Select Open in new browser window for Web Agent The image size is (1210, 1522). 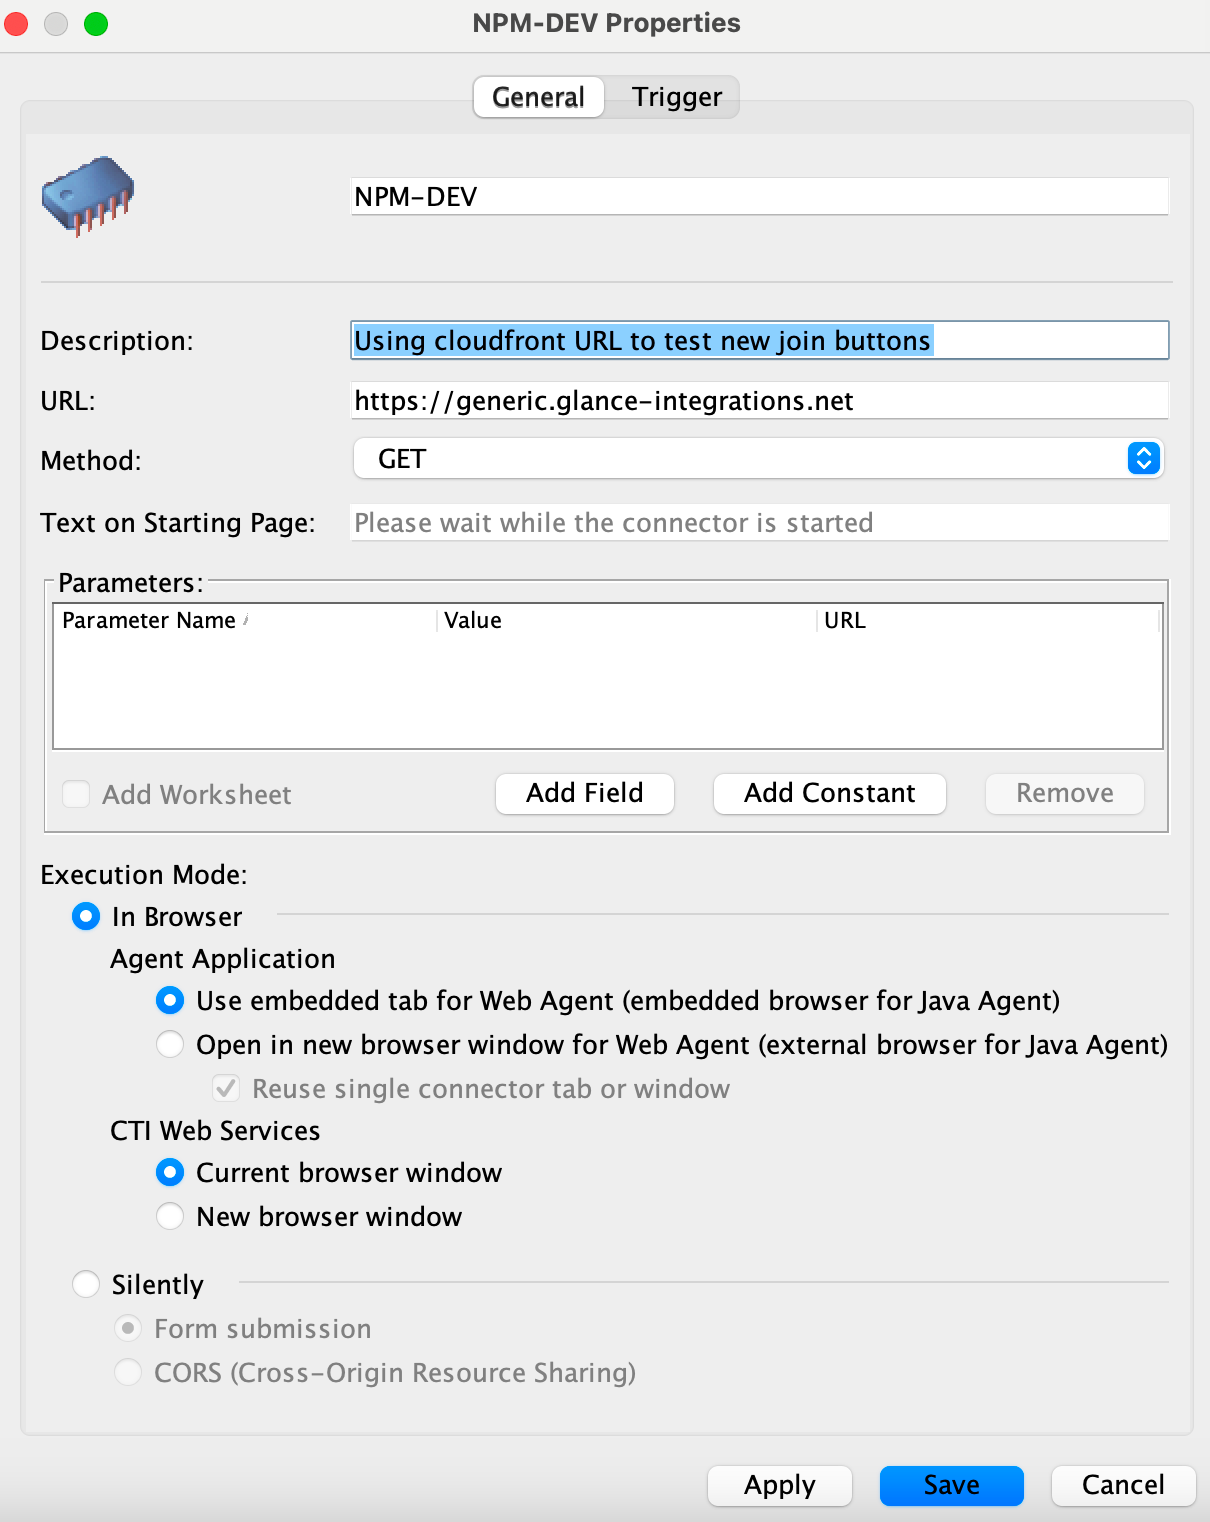tap(170, 1044)
